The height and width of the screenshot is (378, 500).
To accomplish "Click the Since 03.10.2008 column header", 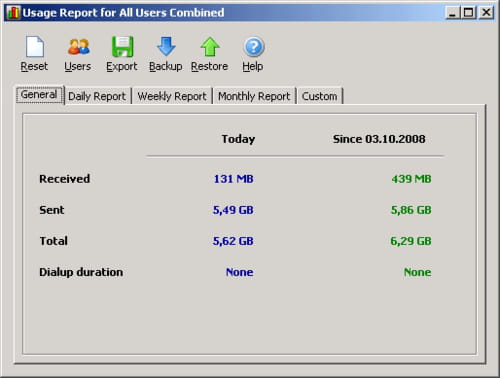I will pyautogui.click(x=379, y=139).
